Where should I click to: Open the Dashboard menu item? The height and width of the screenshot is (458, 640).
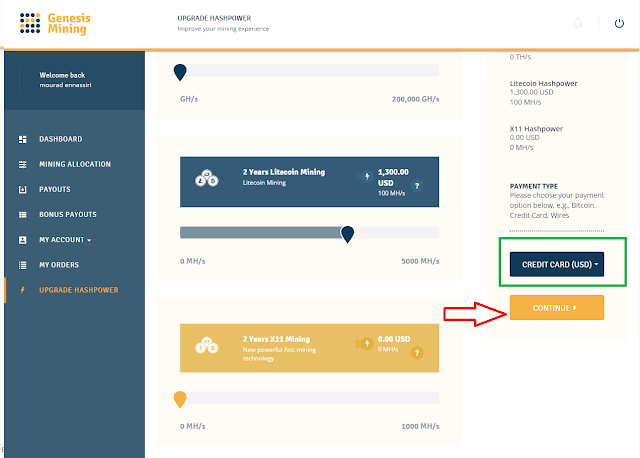tap(60, 139)
